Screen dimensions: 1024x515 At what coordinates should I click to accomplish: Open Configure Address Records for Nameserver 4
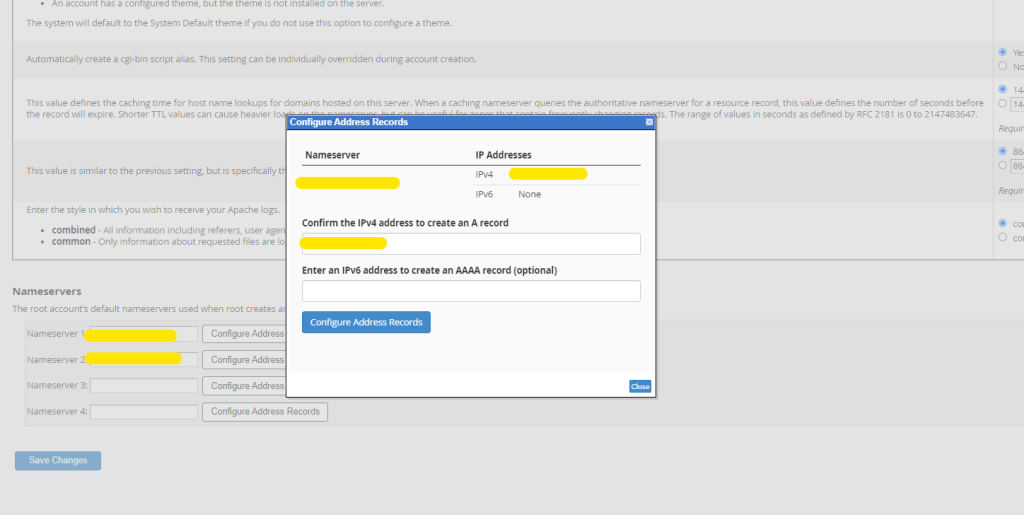coord(265,411)
